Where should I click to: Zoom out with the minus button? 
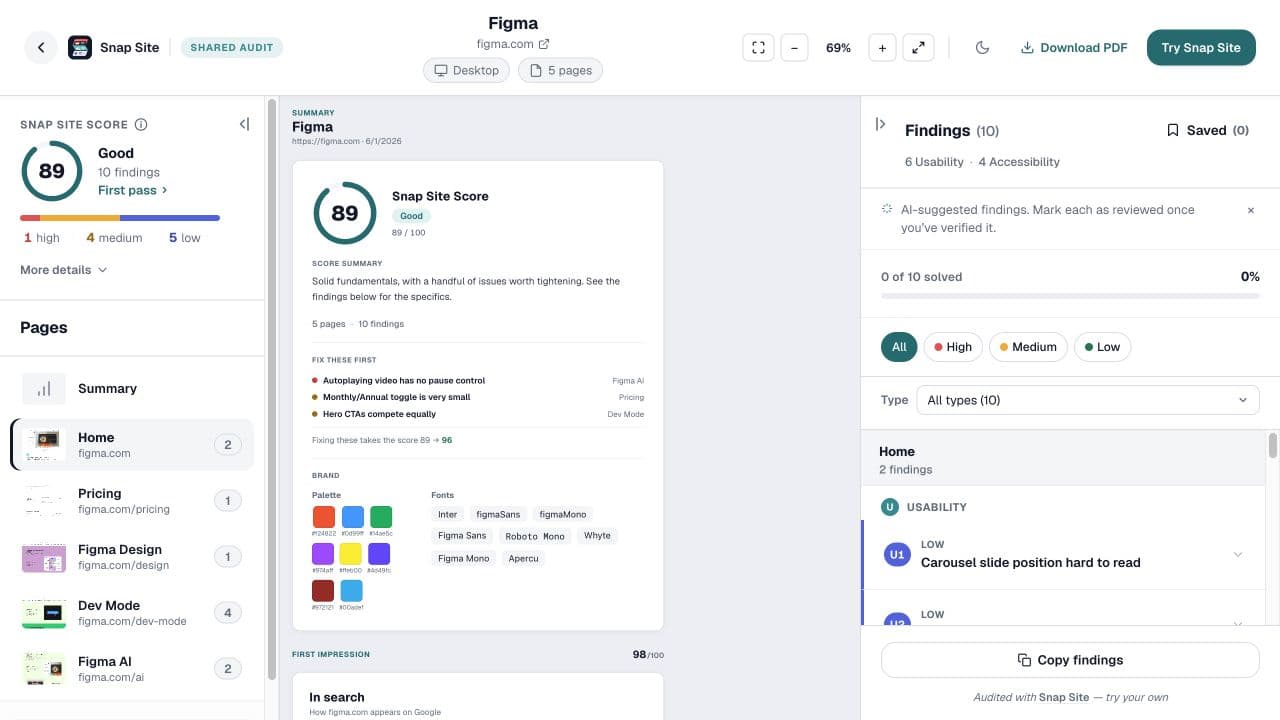click(x=794, y=47)
